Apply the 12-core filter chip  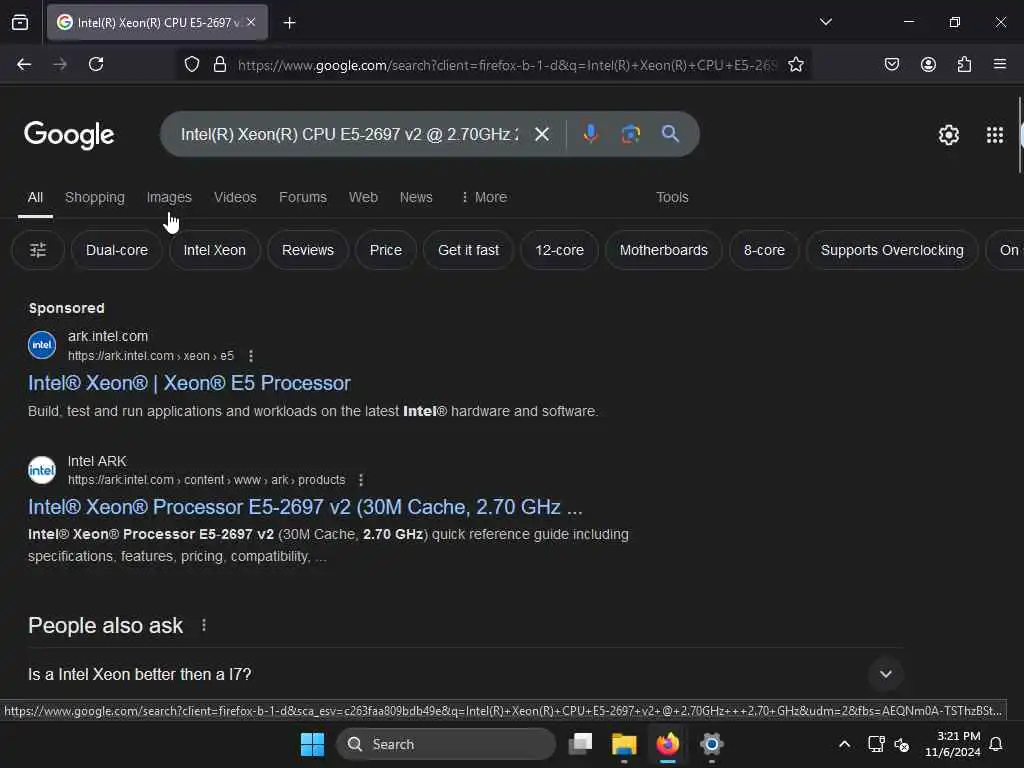[x=560, y=250]
